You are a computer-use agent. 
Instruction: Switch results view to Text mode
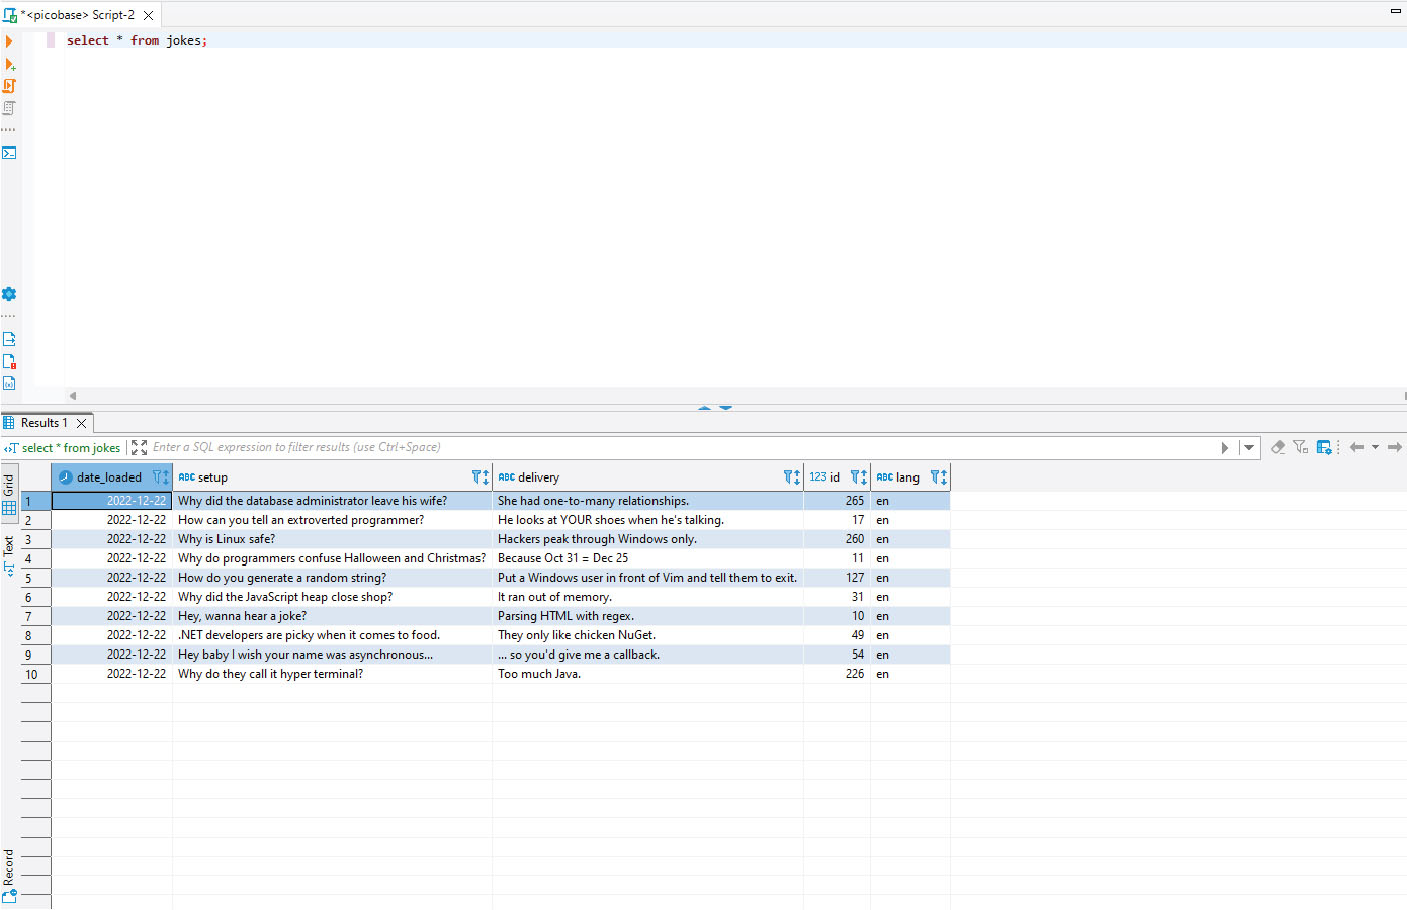(x=9, y=556)
